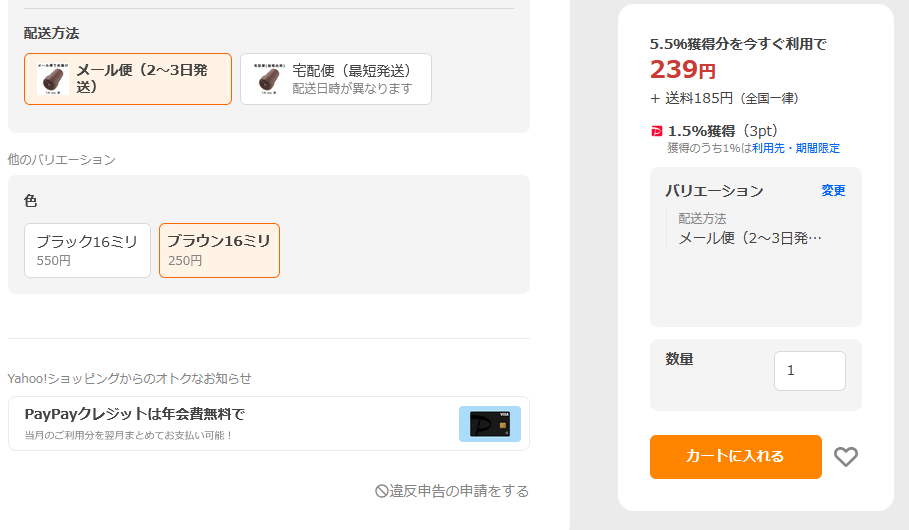Click the heart favorite icon
909x530 pixels.
click(846, 457)
